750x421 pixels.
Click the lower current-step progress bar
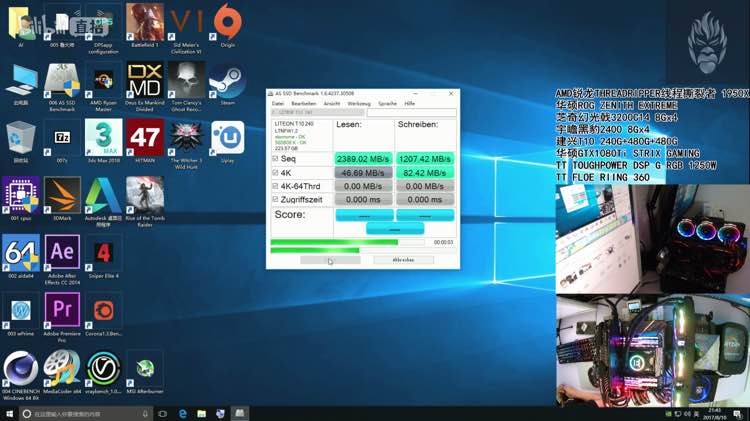point(363,250)
